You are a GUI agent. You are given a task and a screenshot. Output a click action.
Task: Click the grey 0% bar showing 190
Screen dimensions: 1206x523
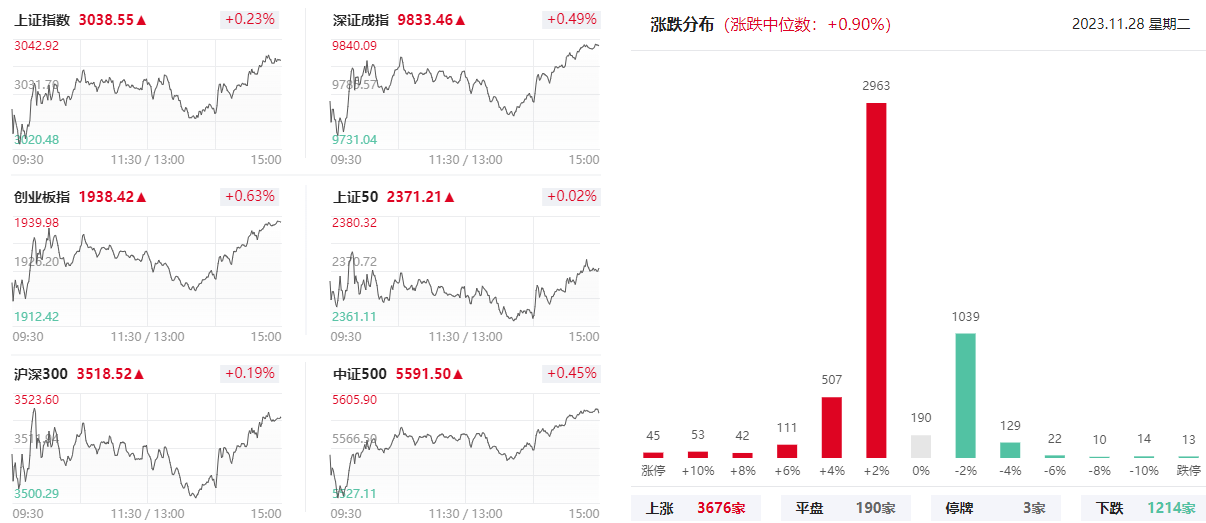[x=921, y=446]
